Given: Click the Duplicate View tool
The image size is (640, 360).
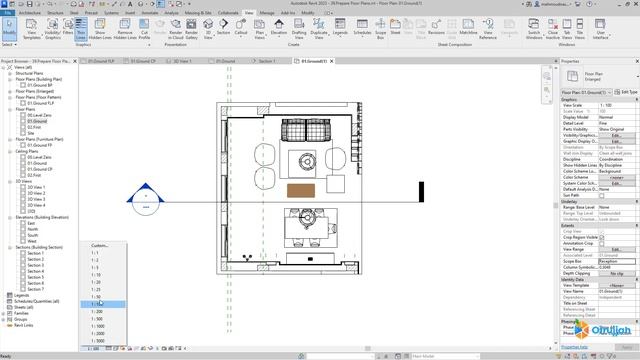Looking at the screenshot, I should tap(319, 29).
